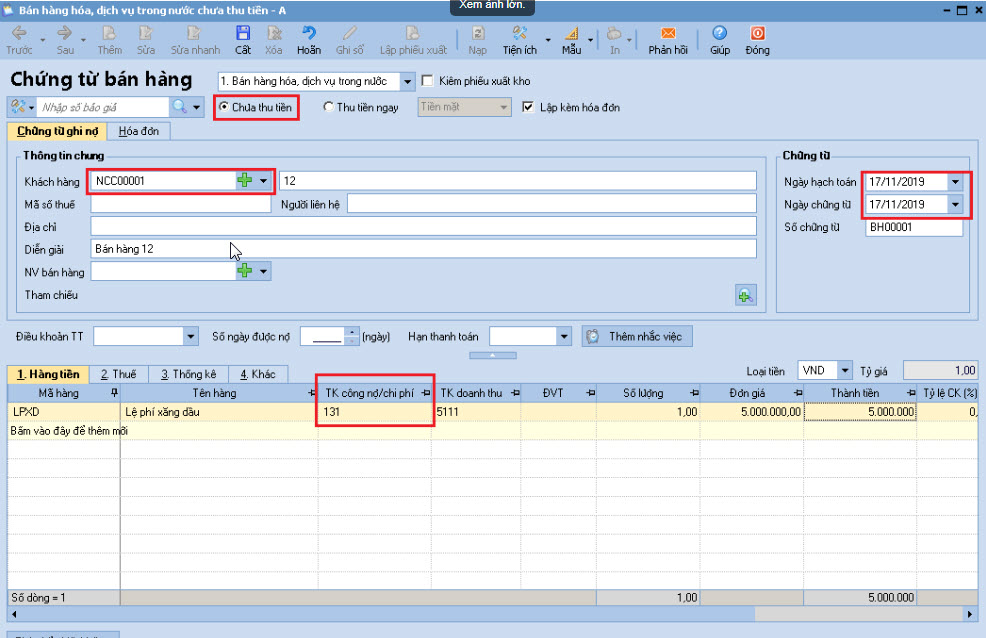This screenshot has height=638, width=986.
Task: Expand the NV bán hàng dropdown
Action: [263, 271]
